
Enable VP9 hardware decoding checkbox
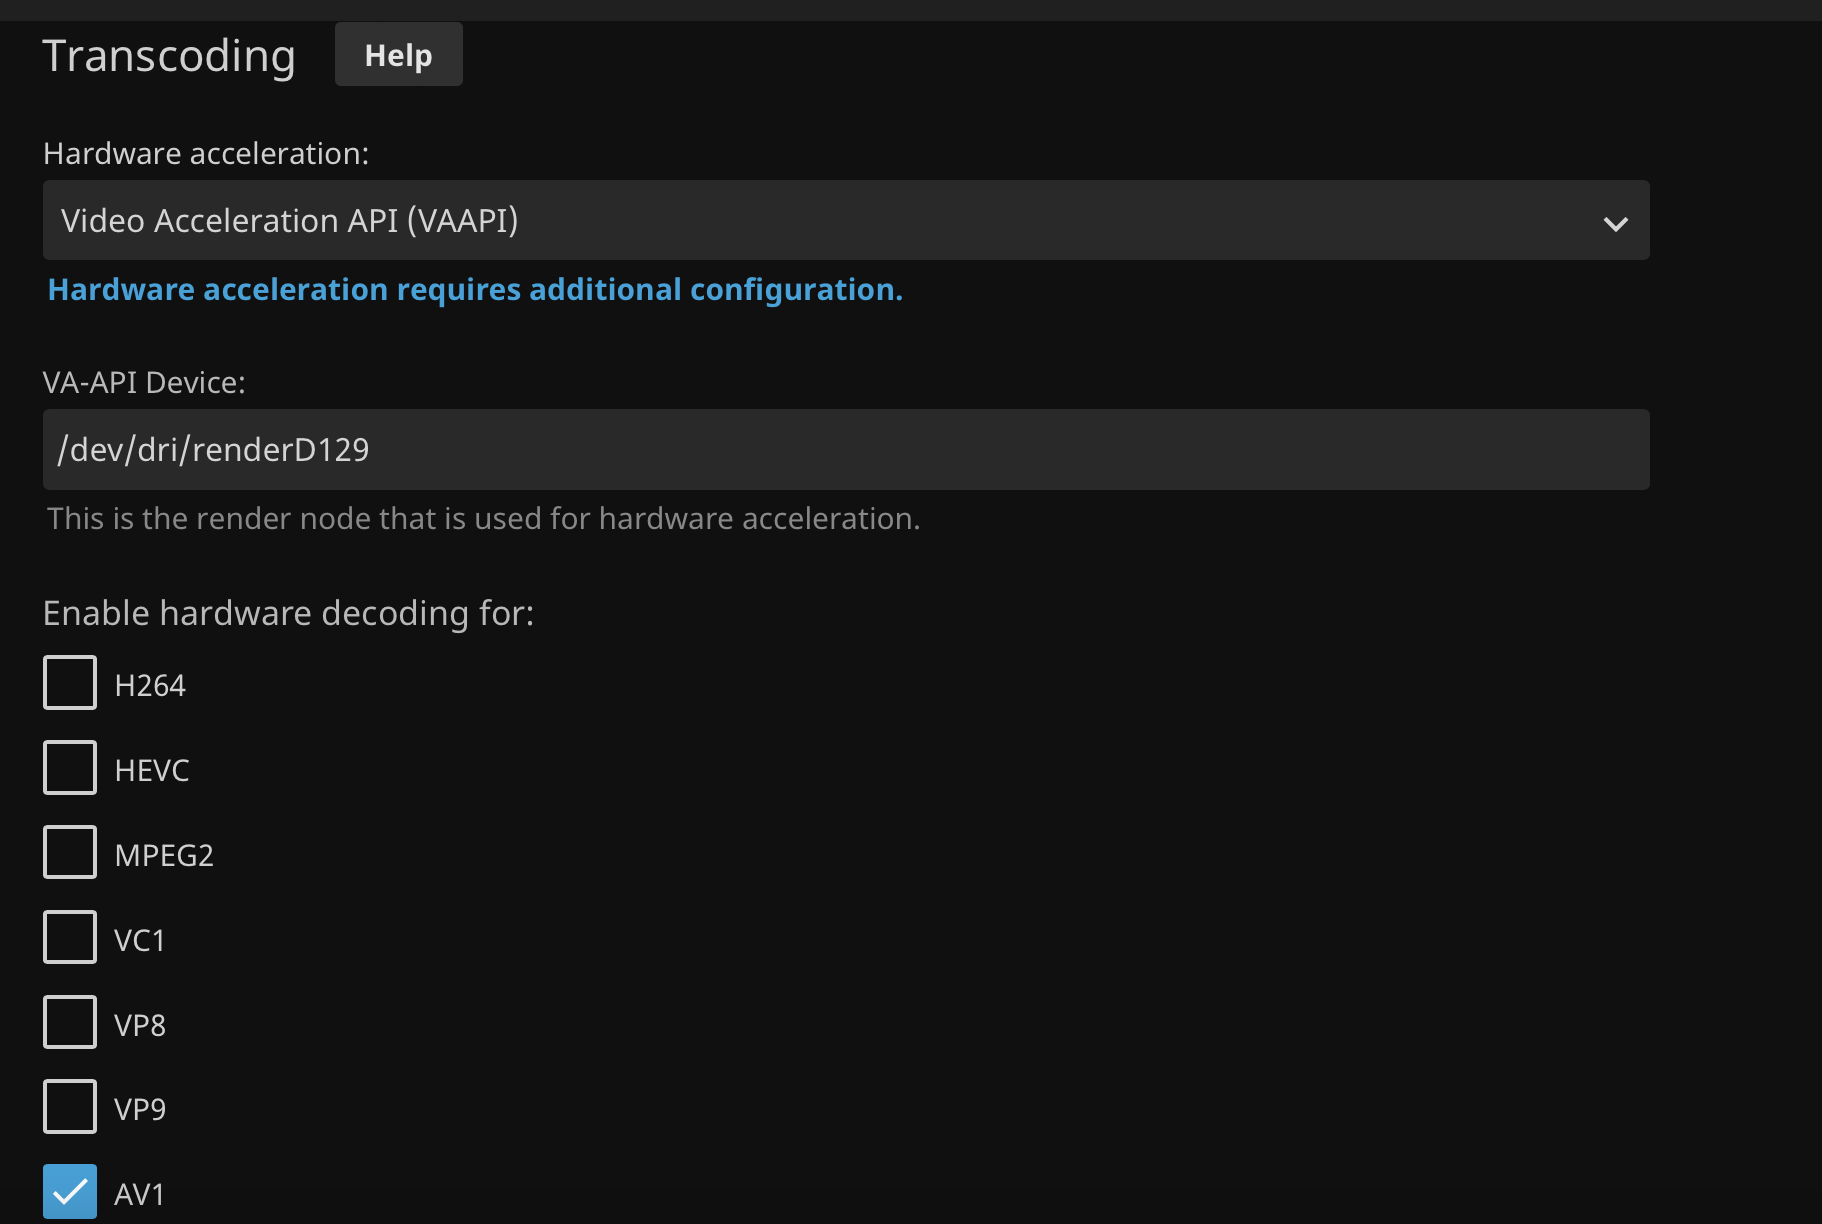[70, 1107]
